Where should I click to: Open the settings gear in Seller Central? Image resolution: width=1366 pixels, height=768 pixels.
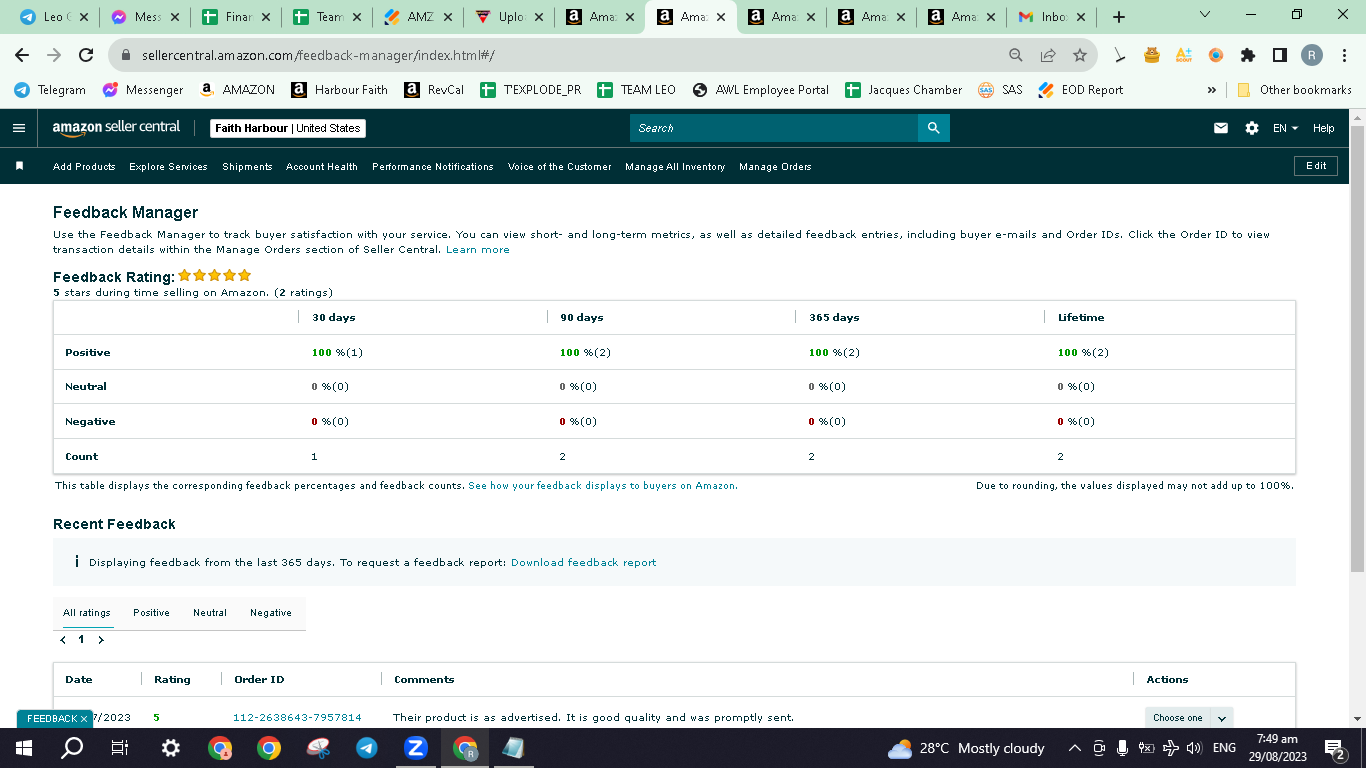pos(1251,128)
